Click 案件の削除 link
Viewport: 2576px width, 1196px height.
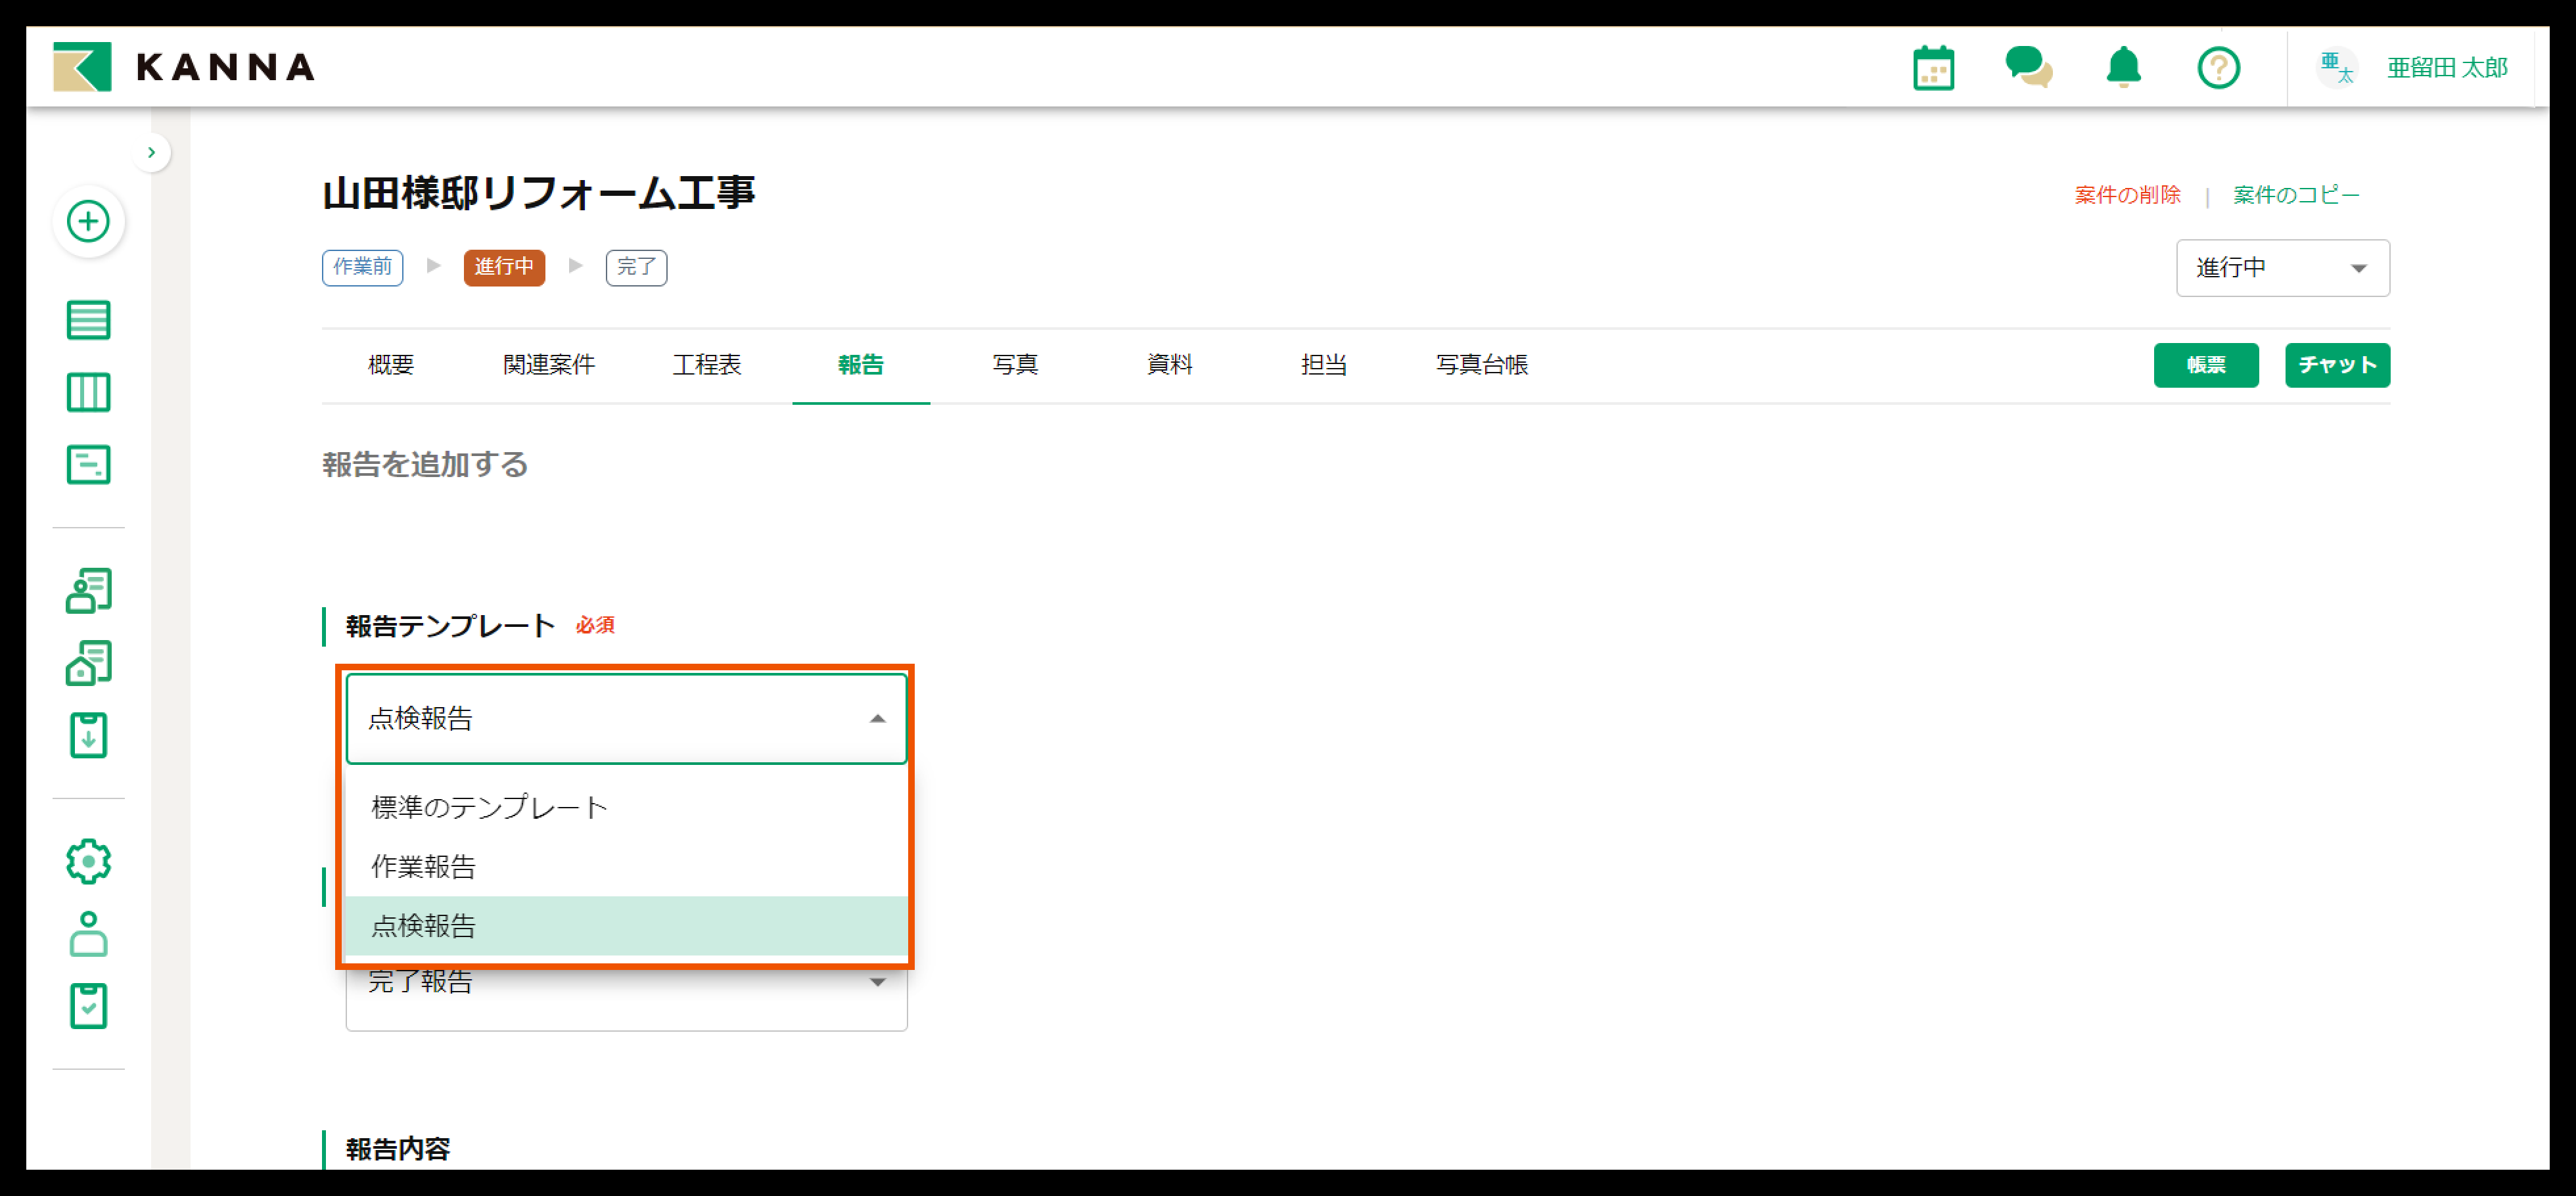[2127, 195]
